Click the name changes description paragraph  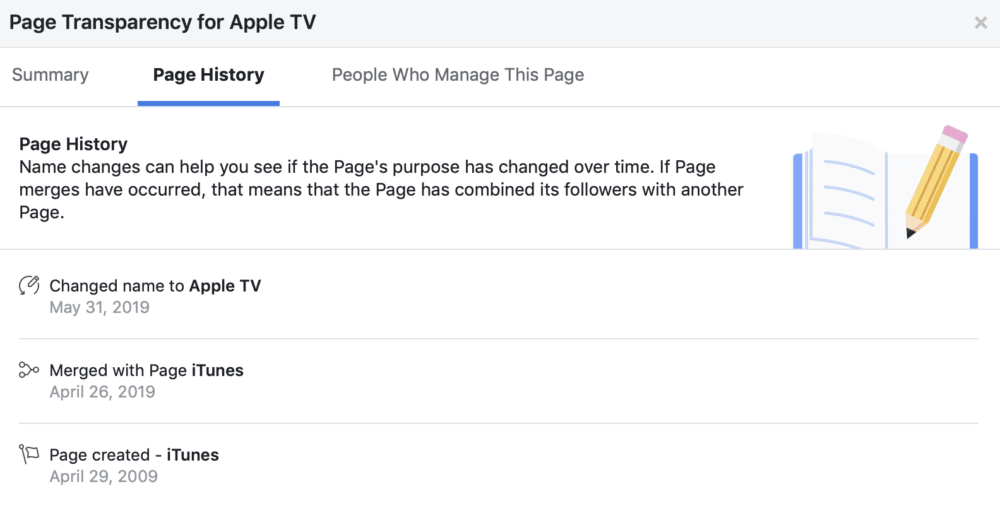pyautogui.click(x=381, y=190)
